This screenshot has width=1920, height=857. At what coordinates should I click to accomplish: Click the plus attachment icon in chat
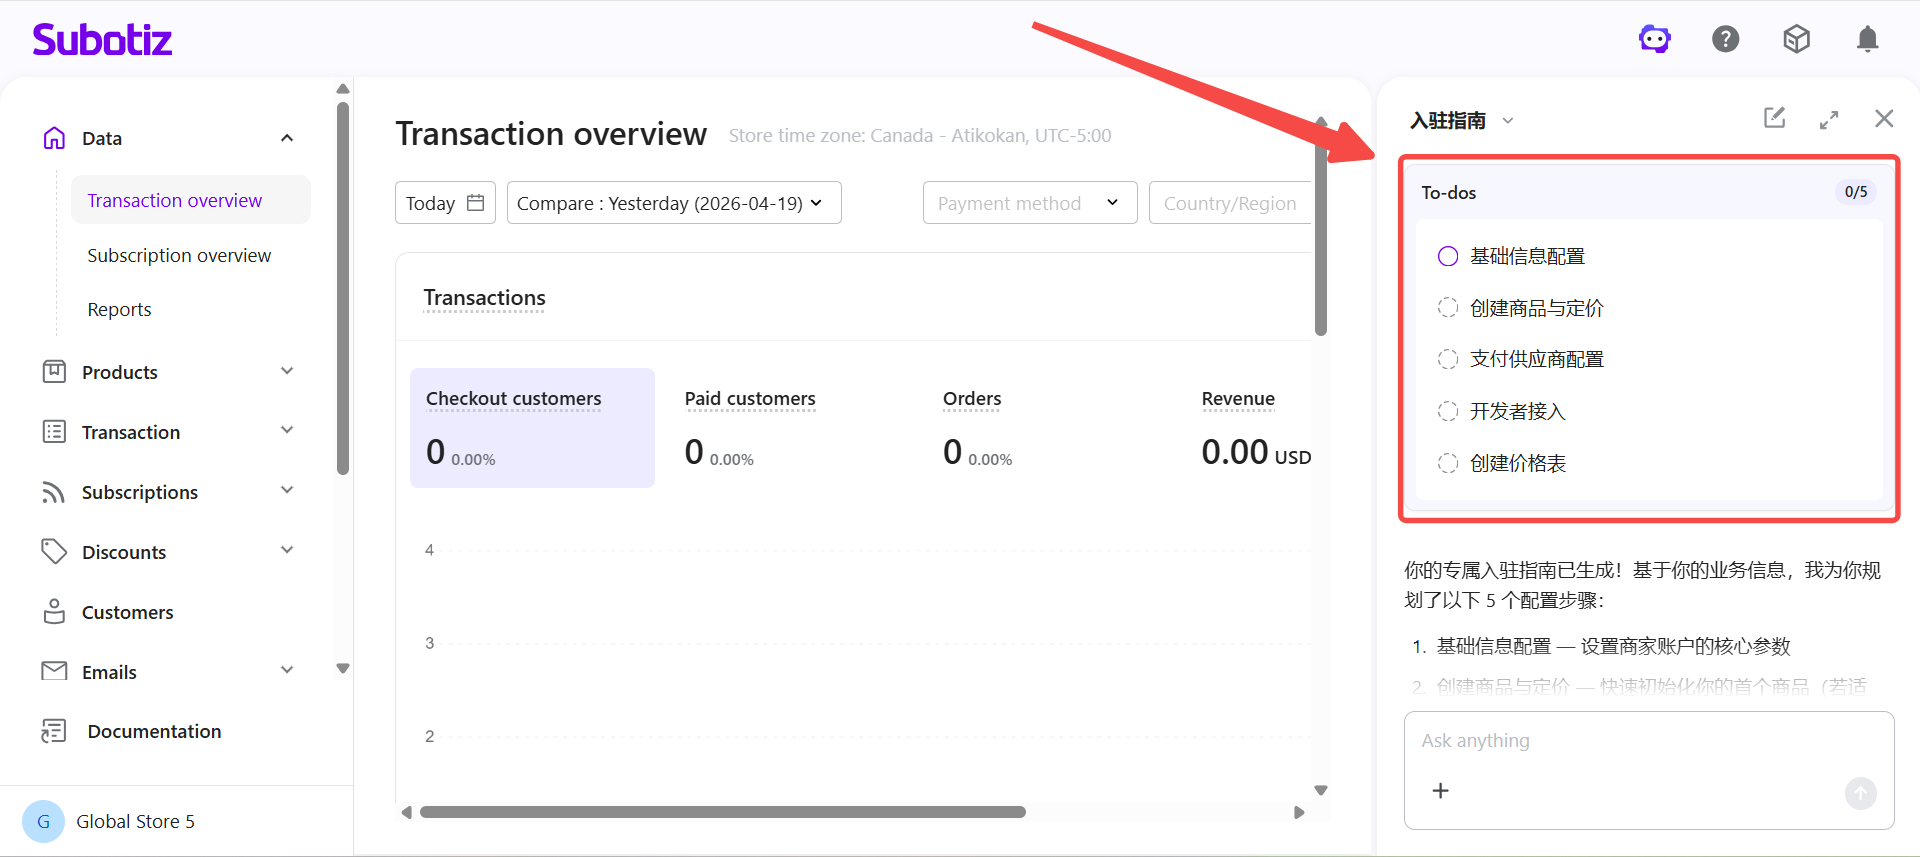coord(1440,791)
